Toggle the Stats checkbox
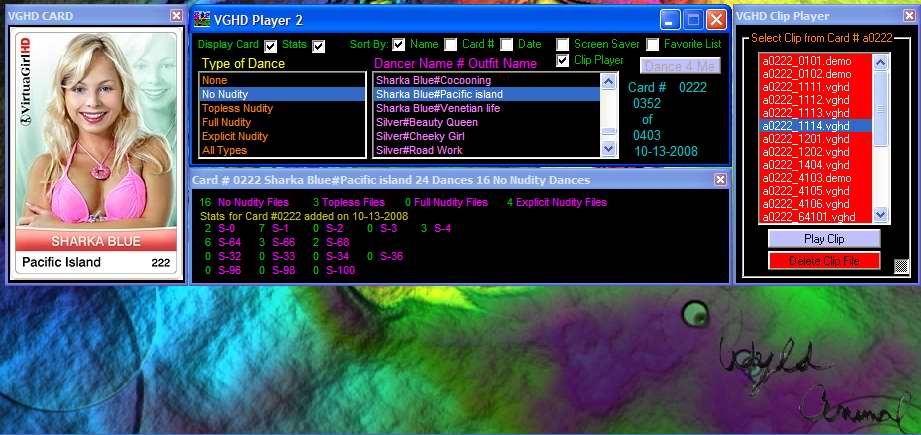Image resolution: width=921 pixels, height=435 pixels. point(318,46)
